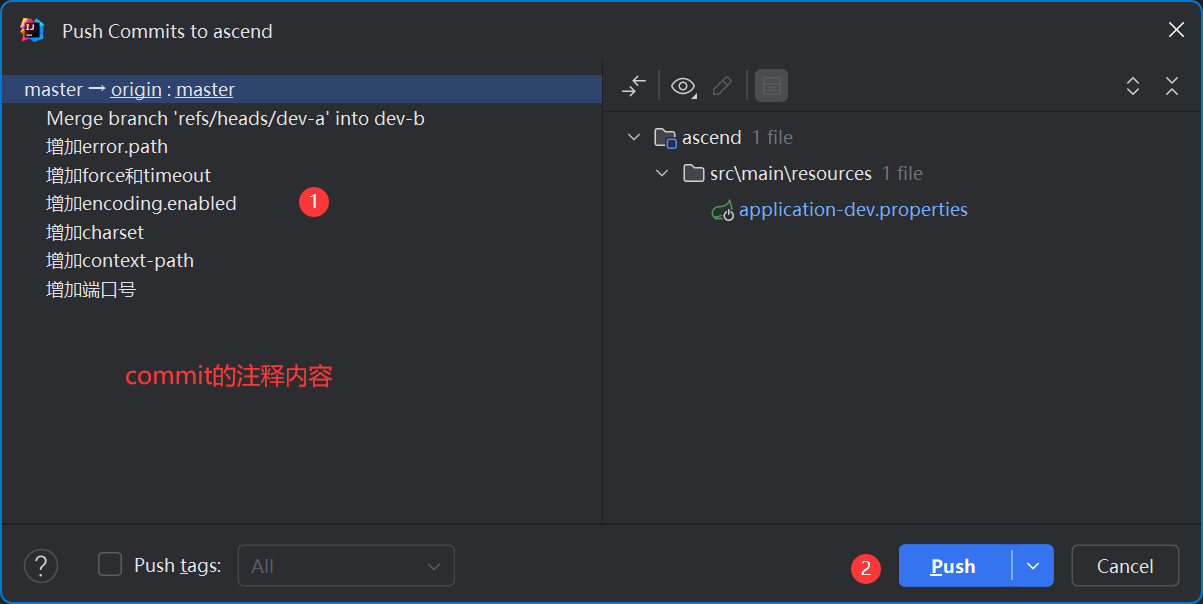Enable the Push tags checkbox
Image resolution: width=1203 pixels, height=604 pixels.
pos(110,565)
